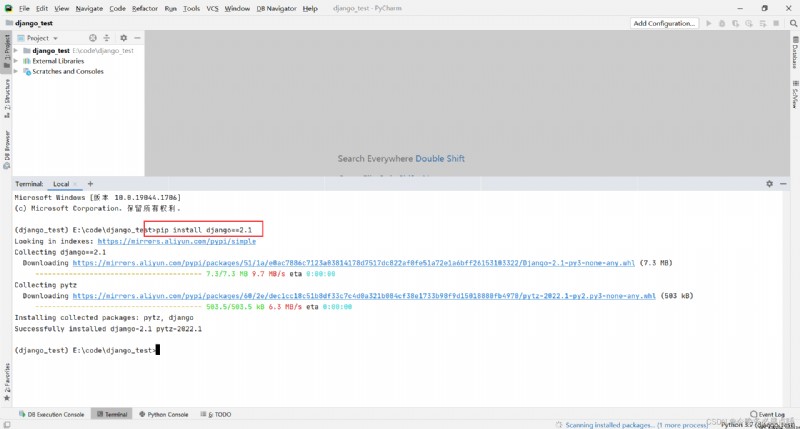This screenshot has height=429, width=800.
Task: Click Python 3.7 (django_test) interpreter in status bar
Action: click(x=759, y=424)
